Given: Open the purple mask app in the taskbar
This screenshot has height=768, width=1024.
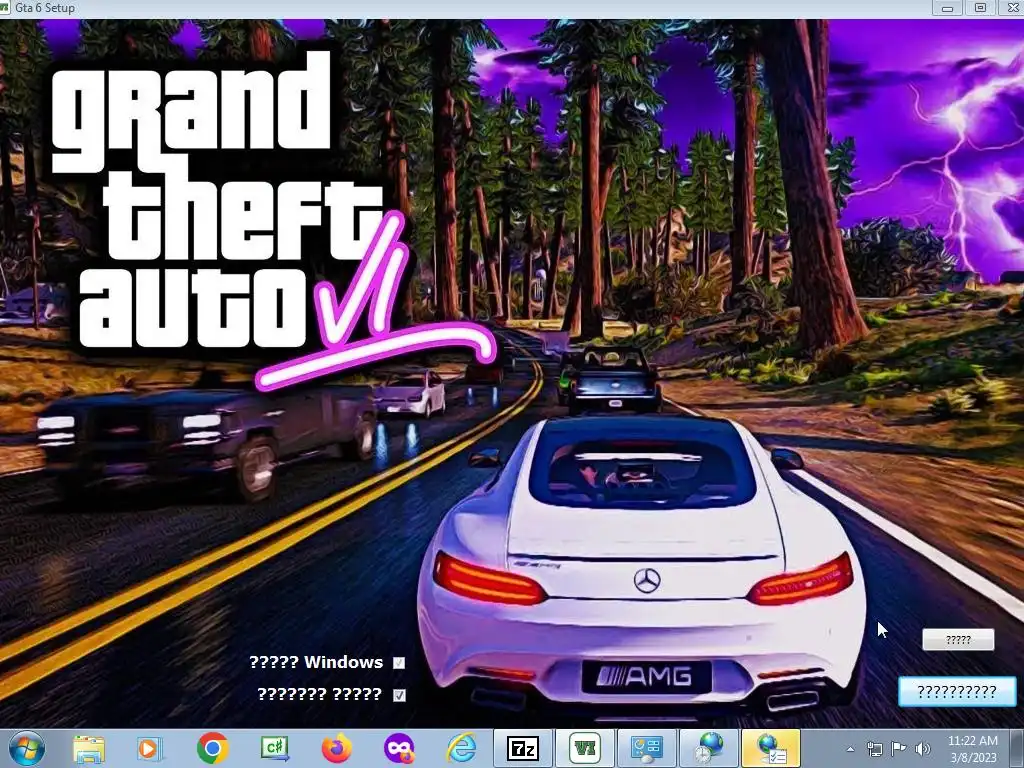Looking at the screenshot, I should 399,748.
